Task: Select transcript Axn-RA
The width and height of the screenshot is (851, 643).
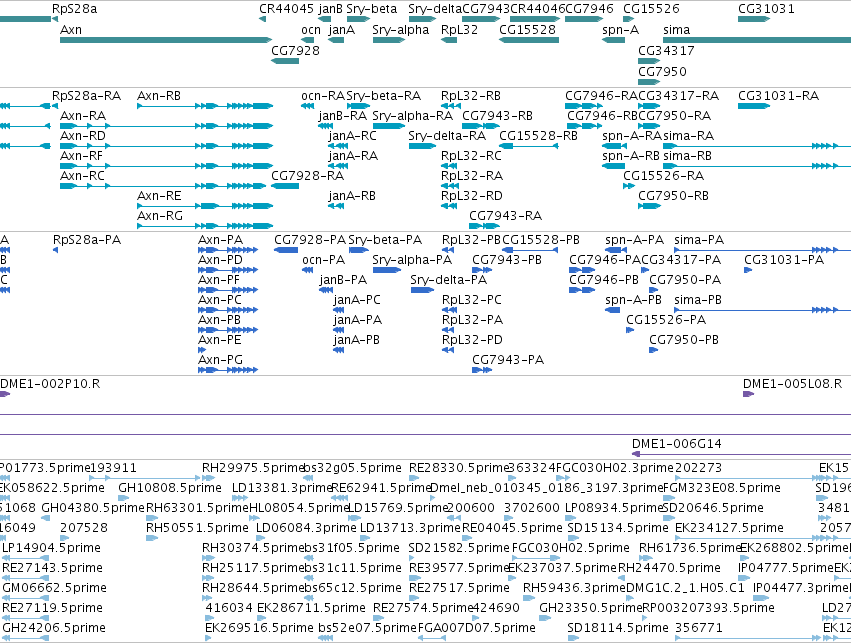Action: tap(166, 126)
